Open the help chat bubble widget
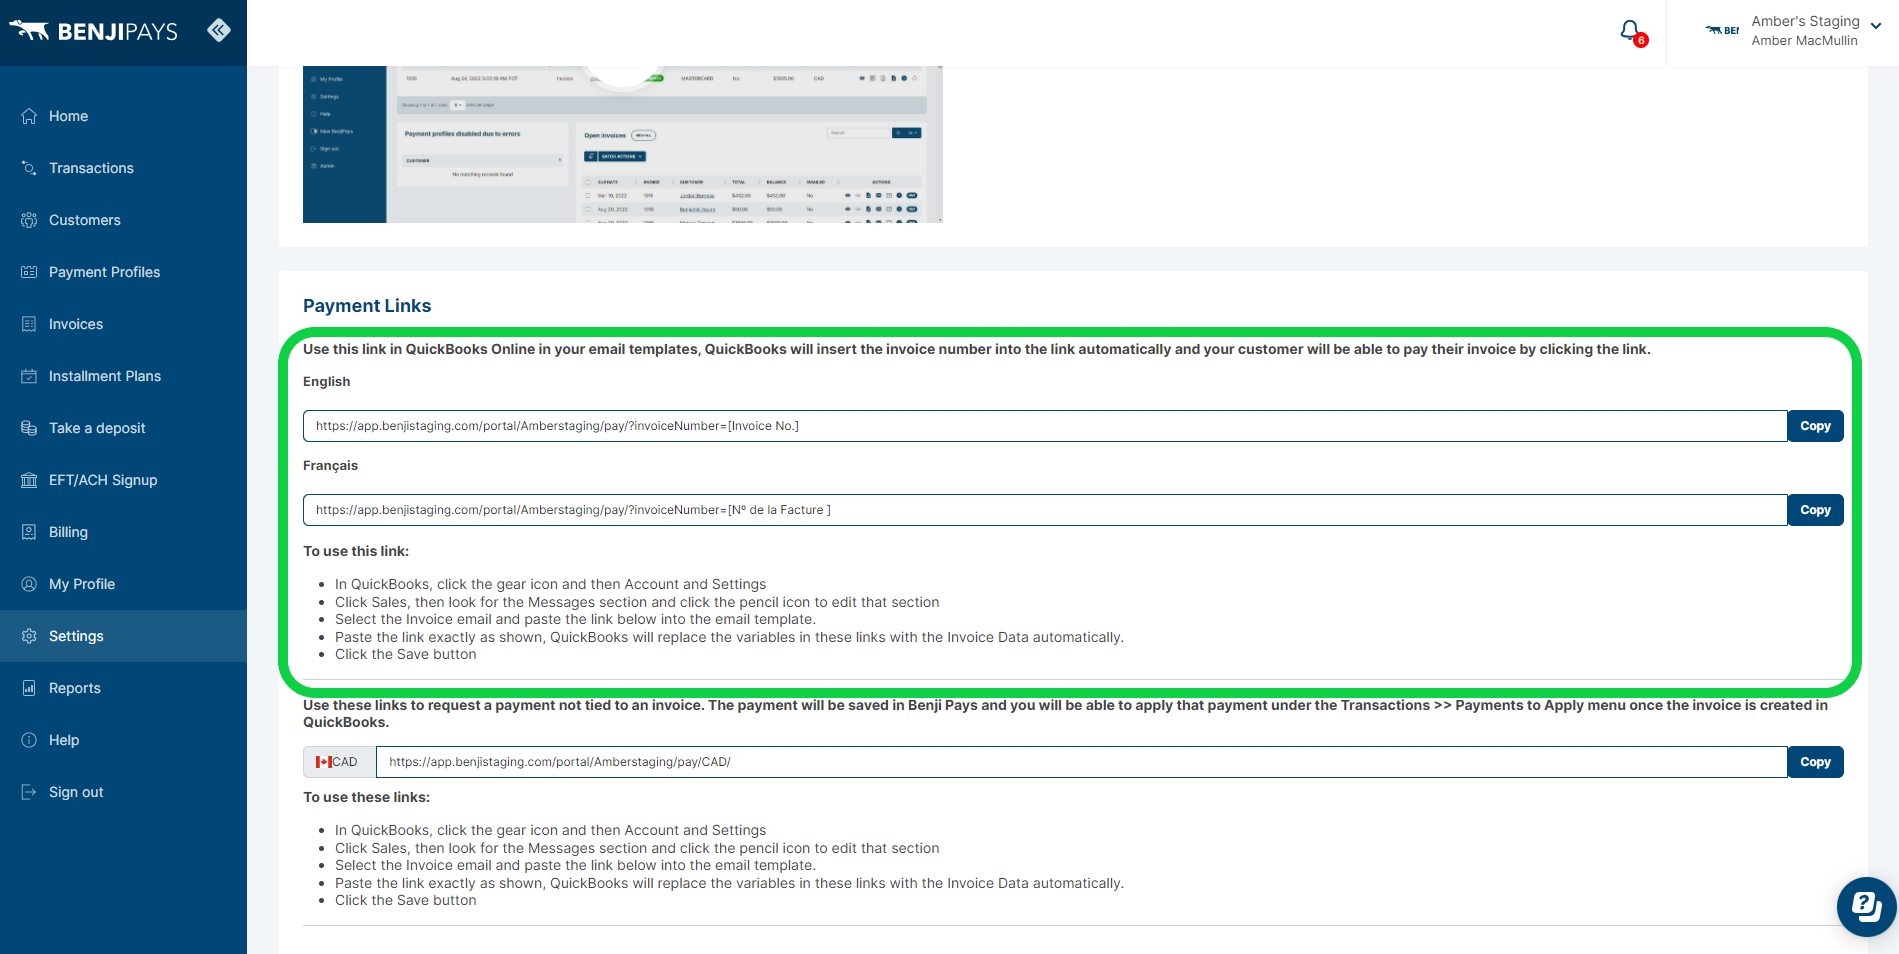Screen dimensions: 1899x954 pyautogui.click(x=1866, y=907)
